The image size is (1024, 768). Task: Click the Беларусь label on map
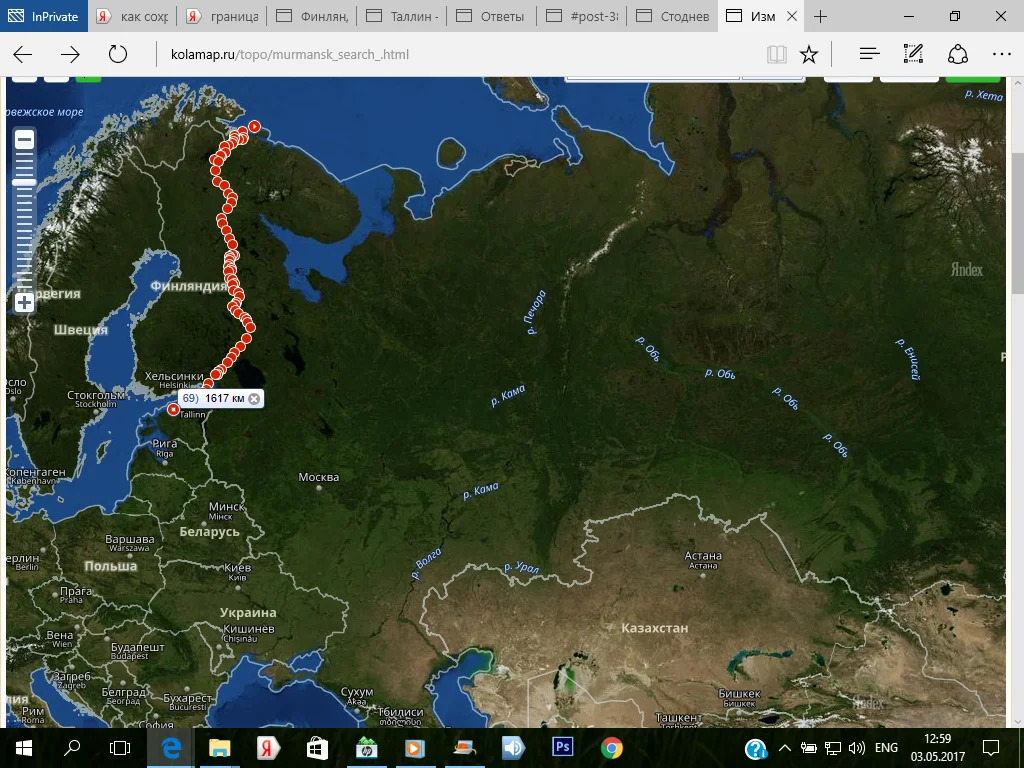pos(210,532)
